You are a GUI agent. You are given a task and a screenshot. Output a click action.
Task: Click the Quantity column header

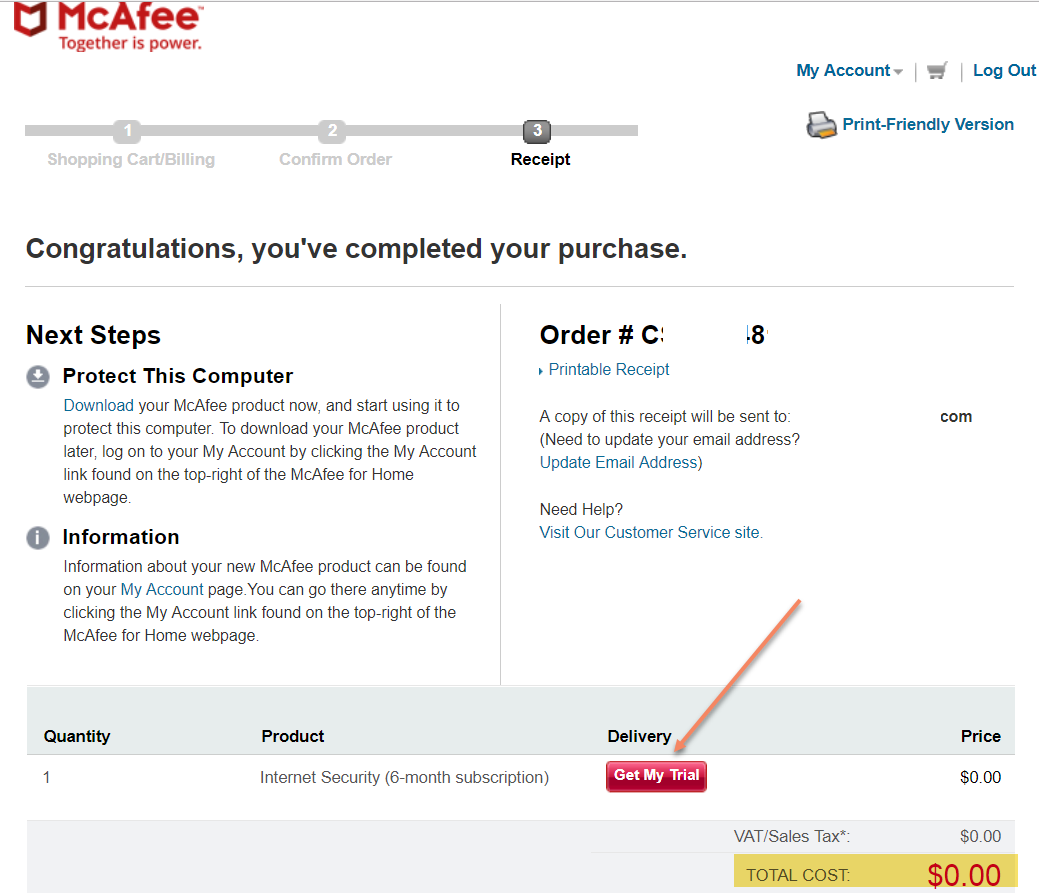tap(77, 737)
